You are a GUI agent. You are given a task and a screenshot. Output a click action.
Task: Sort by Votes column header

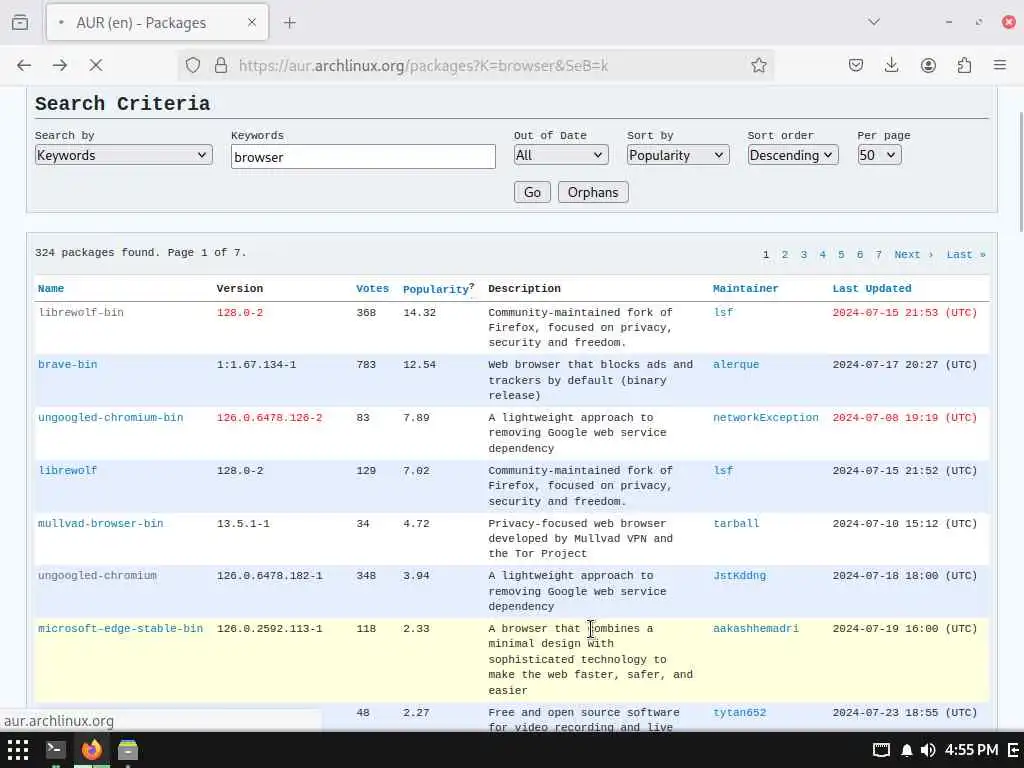coord(372,289)
